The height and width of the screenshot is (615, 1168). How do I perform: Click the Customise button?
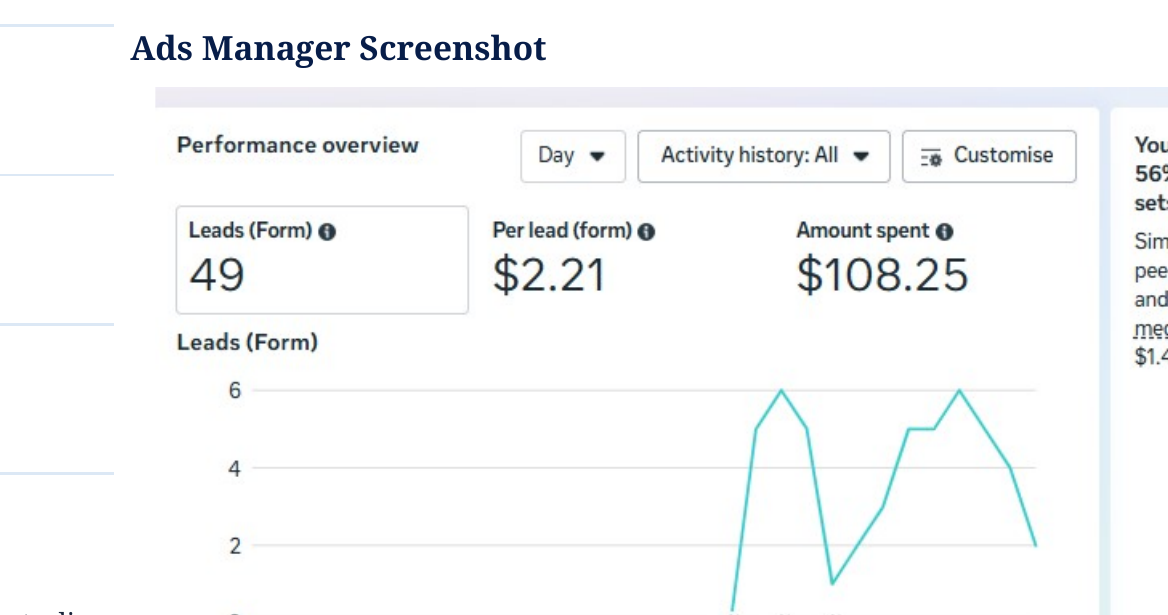click(x=989, y=156)
